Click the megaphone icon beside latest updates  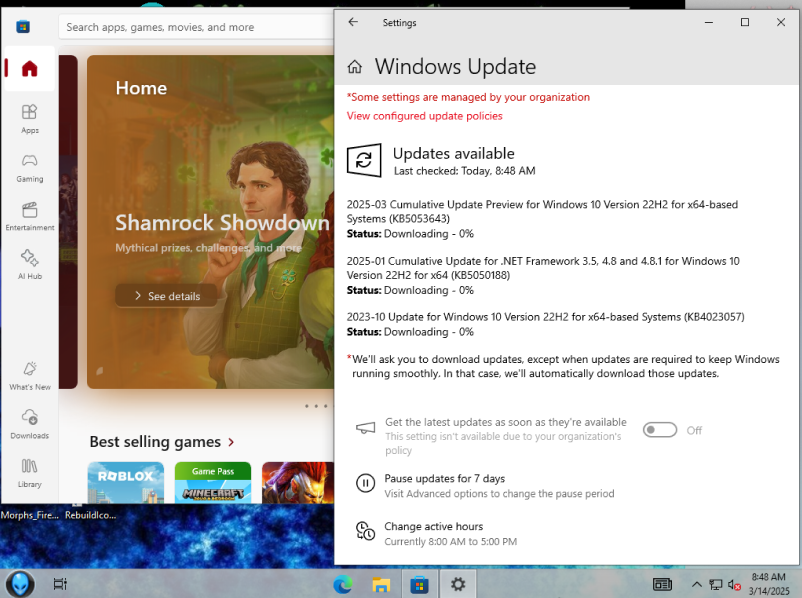[x=366, y=428]
